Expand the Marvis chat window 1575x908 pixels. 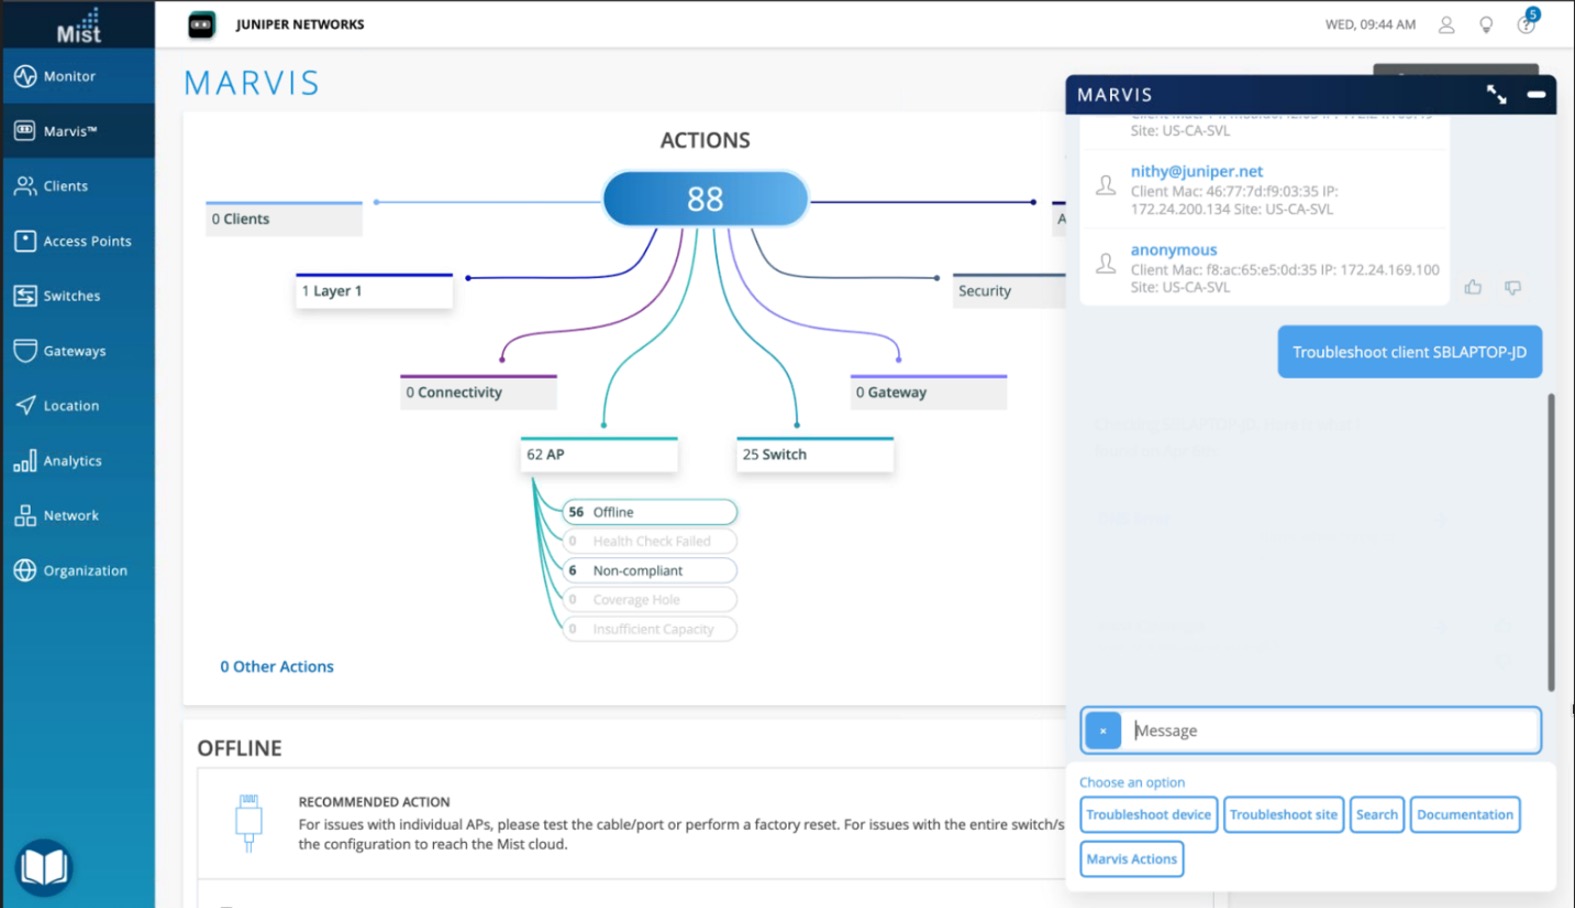coord(1496,95)
